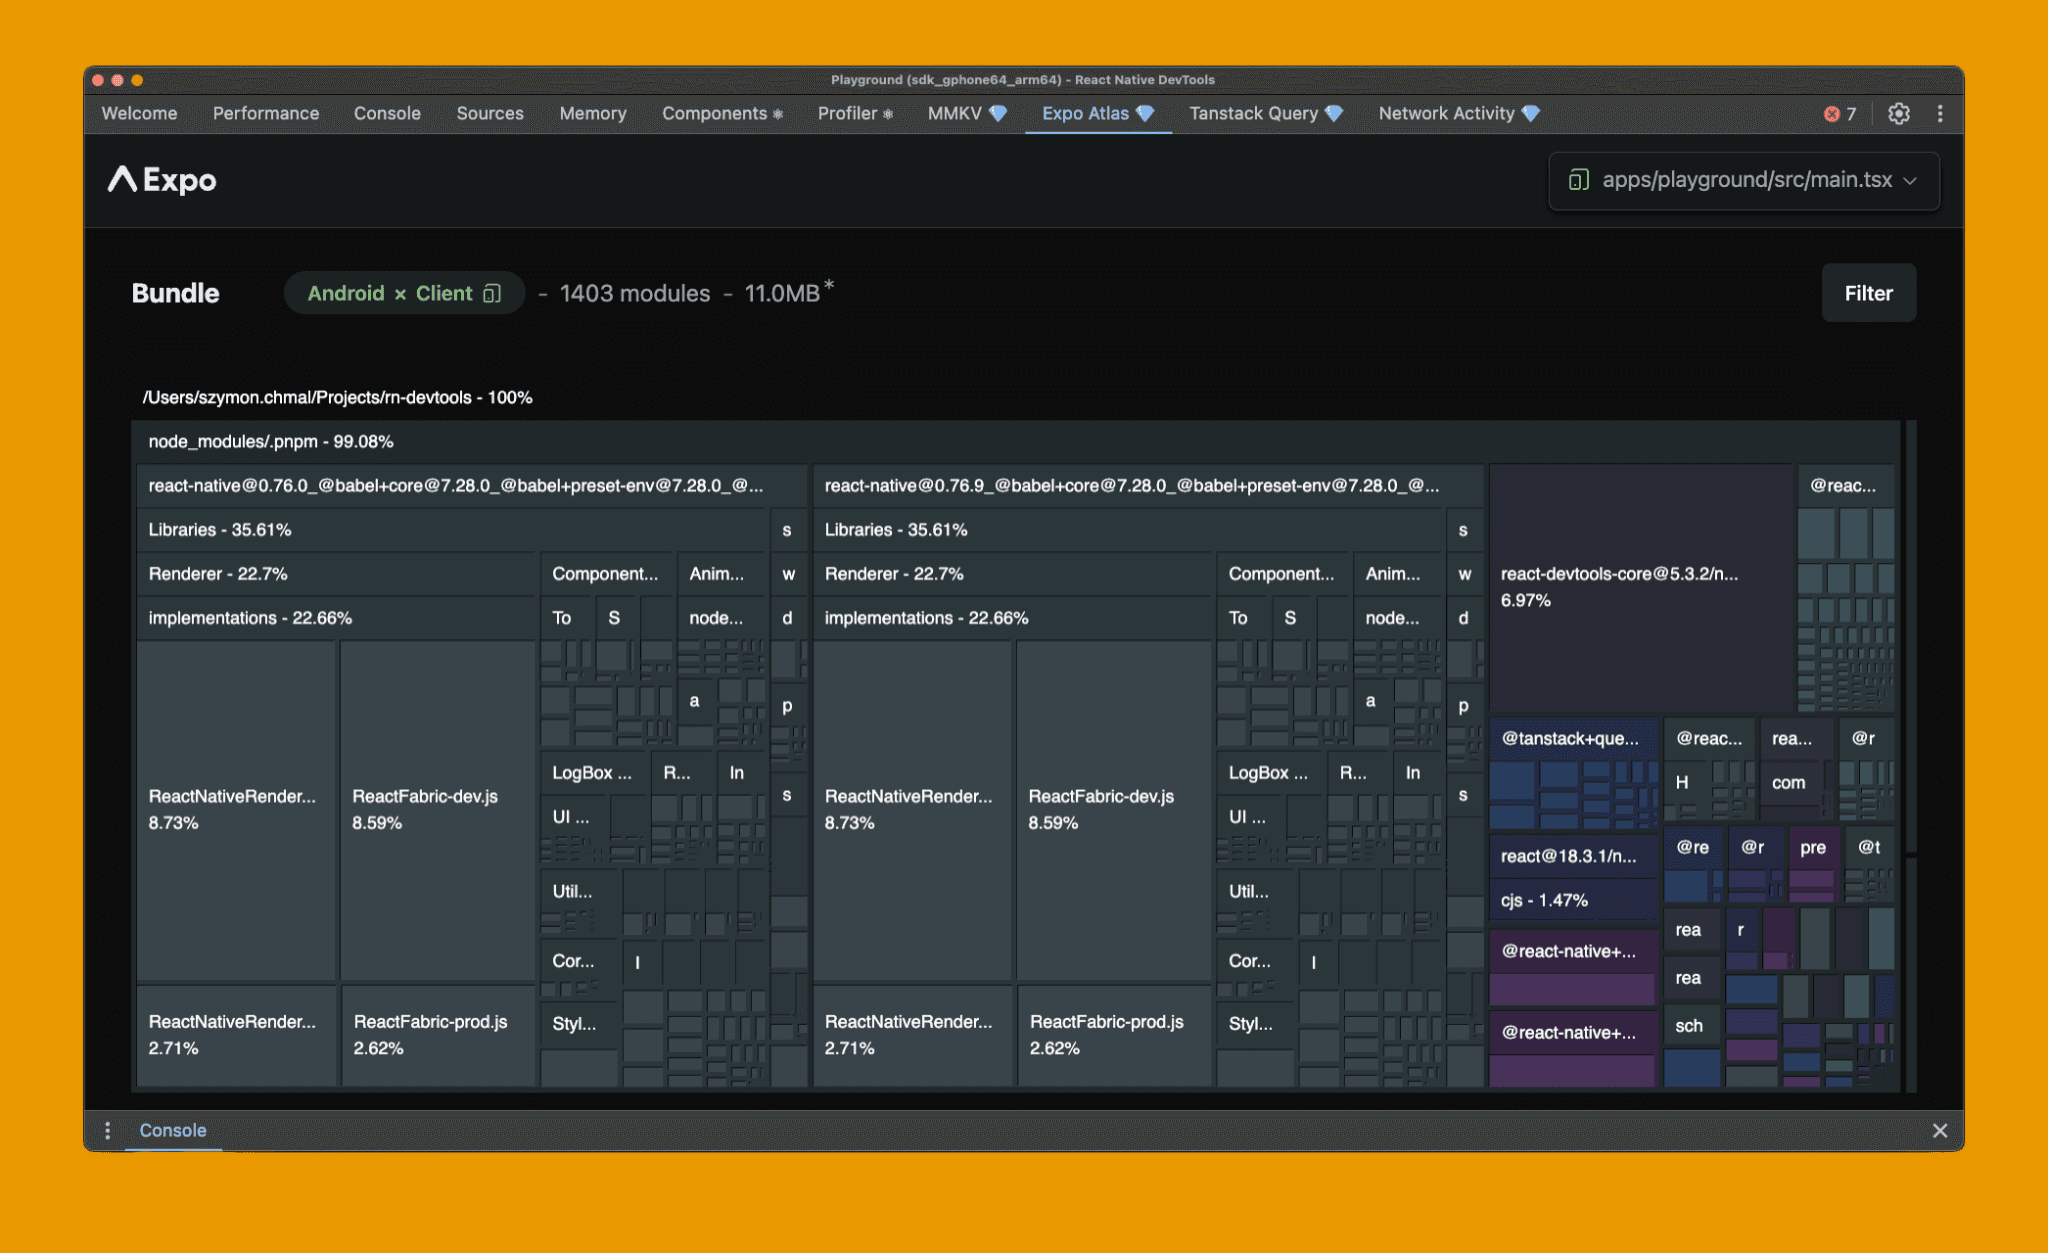Click the kebab menu beside the Console panel
Image resolution: width=2048 pixels, height=1253 pixels.
point(107,1130)
